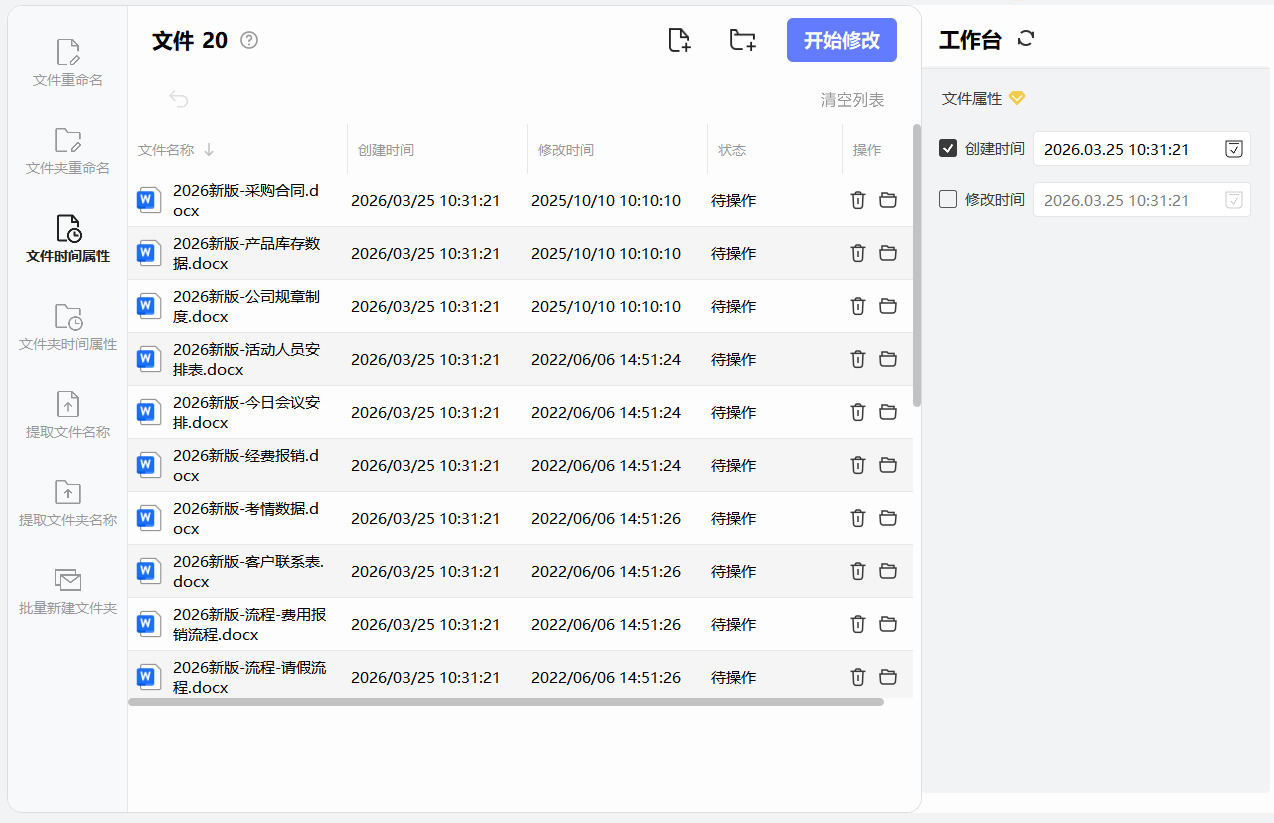Delete the 经费报销.docx row
This screenshot has width=1274, height=823.
click(857, 465)
